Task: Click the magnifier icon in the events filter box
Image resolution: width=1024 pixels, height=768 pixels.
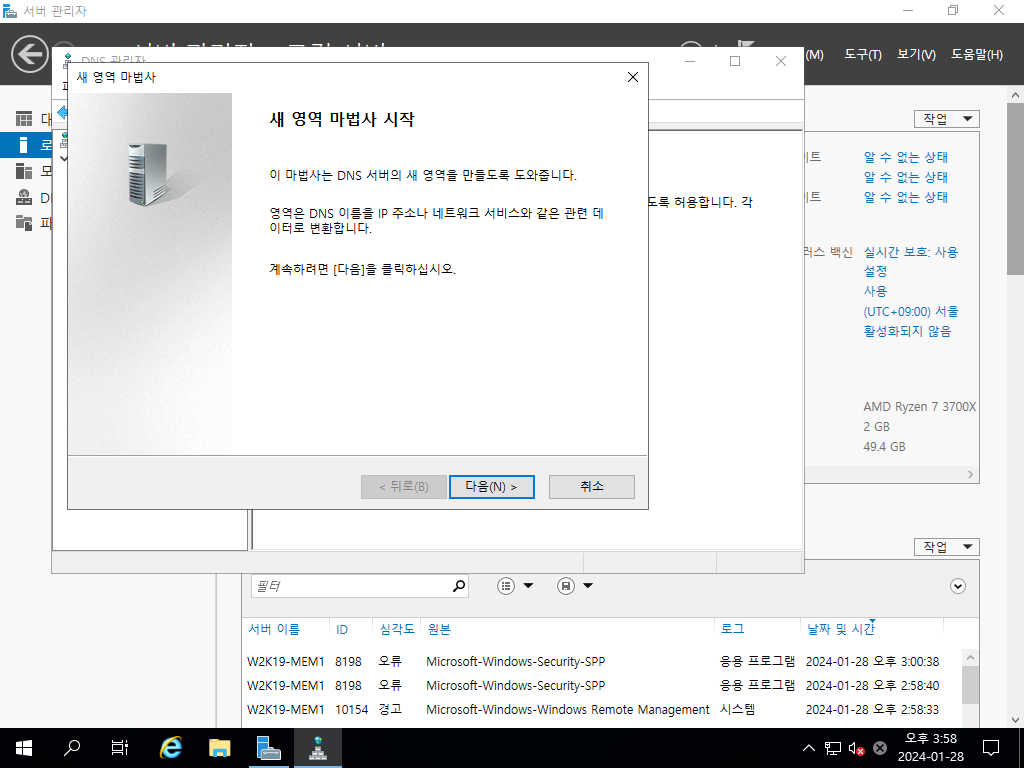Action: 459,586
